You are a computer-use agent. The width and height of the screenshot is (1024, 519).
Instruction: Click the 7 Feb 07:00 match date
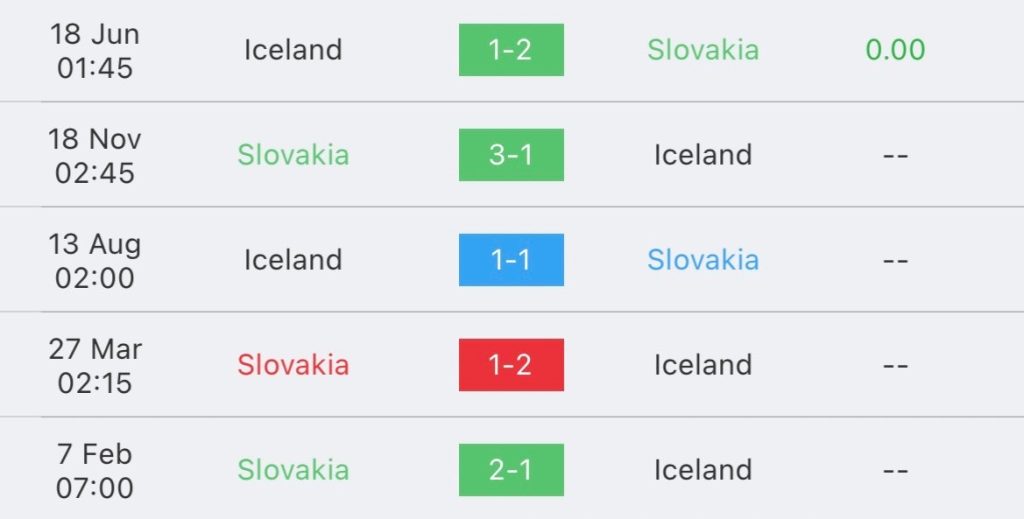coord(95,471)
